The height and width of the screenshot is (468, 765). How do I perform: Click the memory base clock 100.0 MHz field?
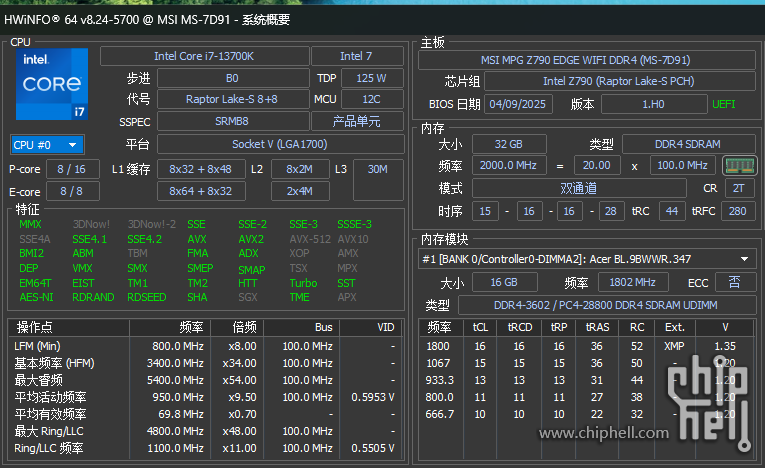coord(683,165)
